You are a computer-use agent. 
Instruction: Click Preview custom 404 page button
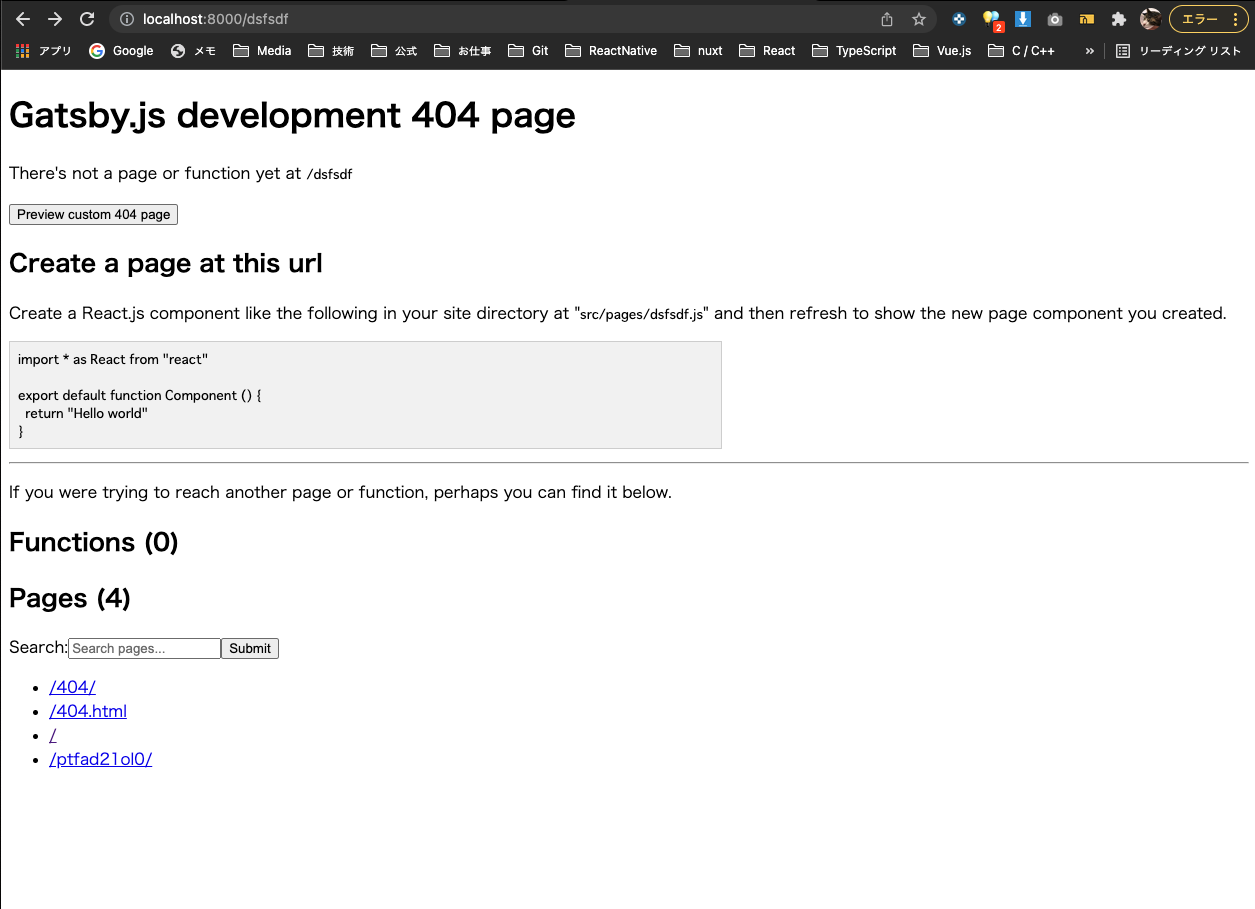coord(93,214)
